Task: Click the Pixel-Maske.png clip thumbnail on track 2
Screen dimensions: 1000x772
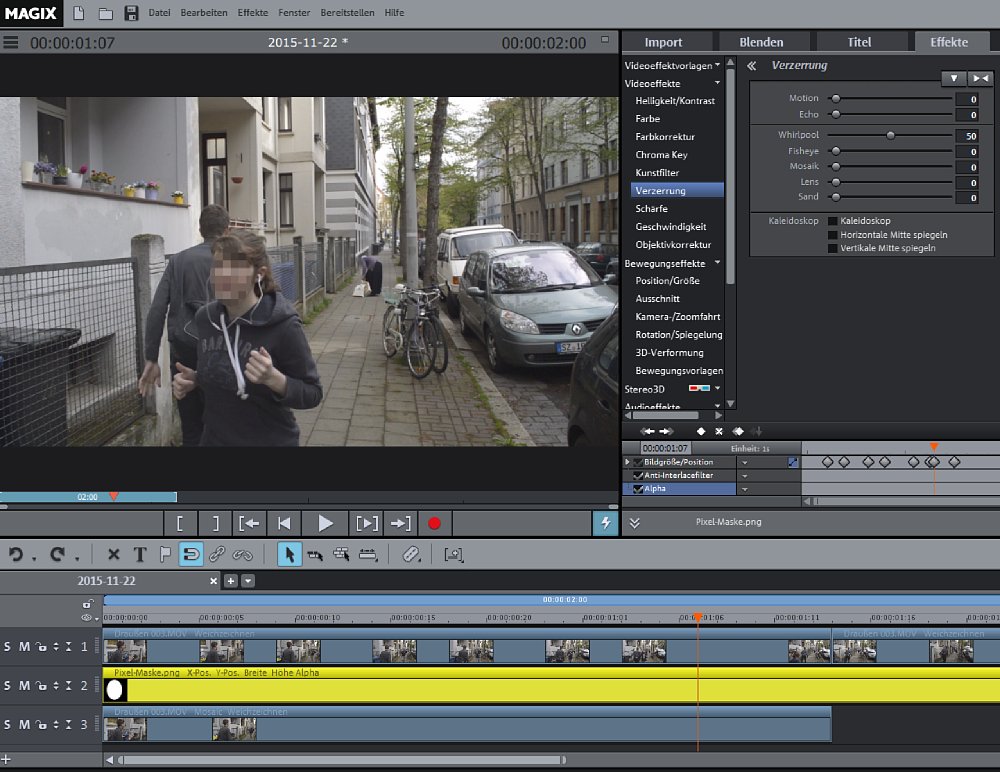Action: point(115,690)
